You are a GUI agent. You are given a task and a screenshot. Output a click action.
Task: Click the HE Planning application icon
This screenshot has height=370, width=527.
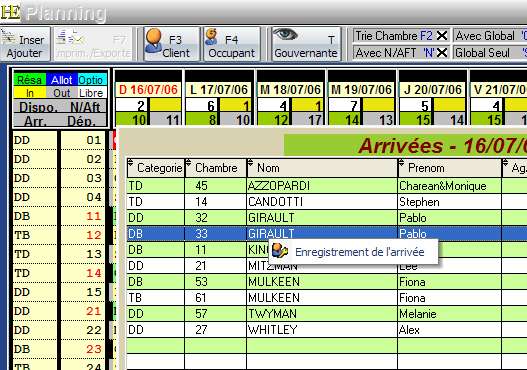(x=10, y=11)
